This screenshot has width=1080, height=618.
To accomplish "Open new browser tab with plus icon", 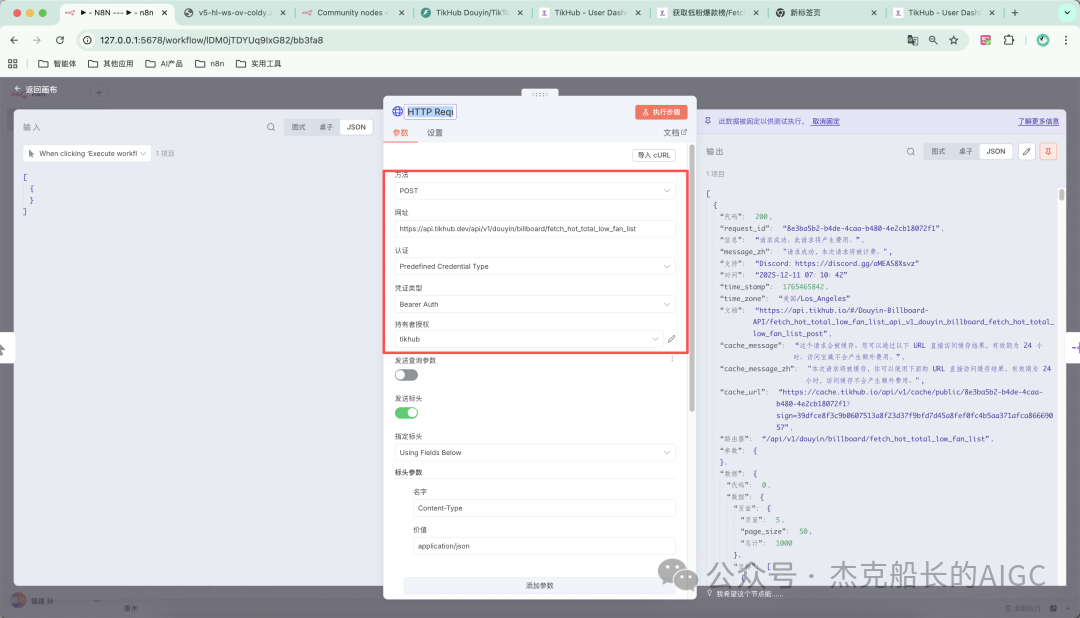I will 1015,12.
